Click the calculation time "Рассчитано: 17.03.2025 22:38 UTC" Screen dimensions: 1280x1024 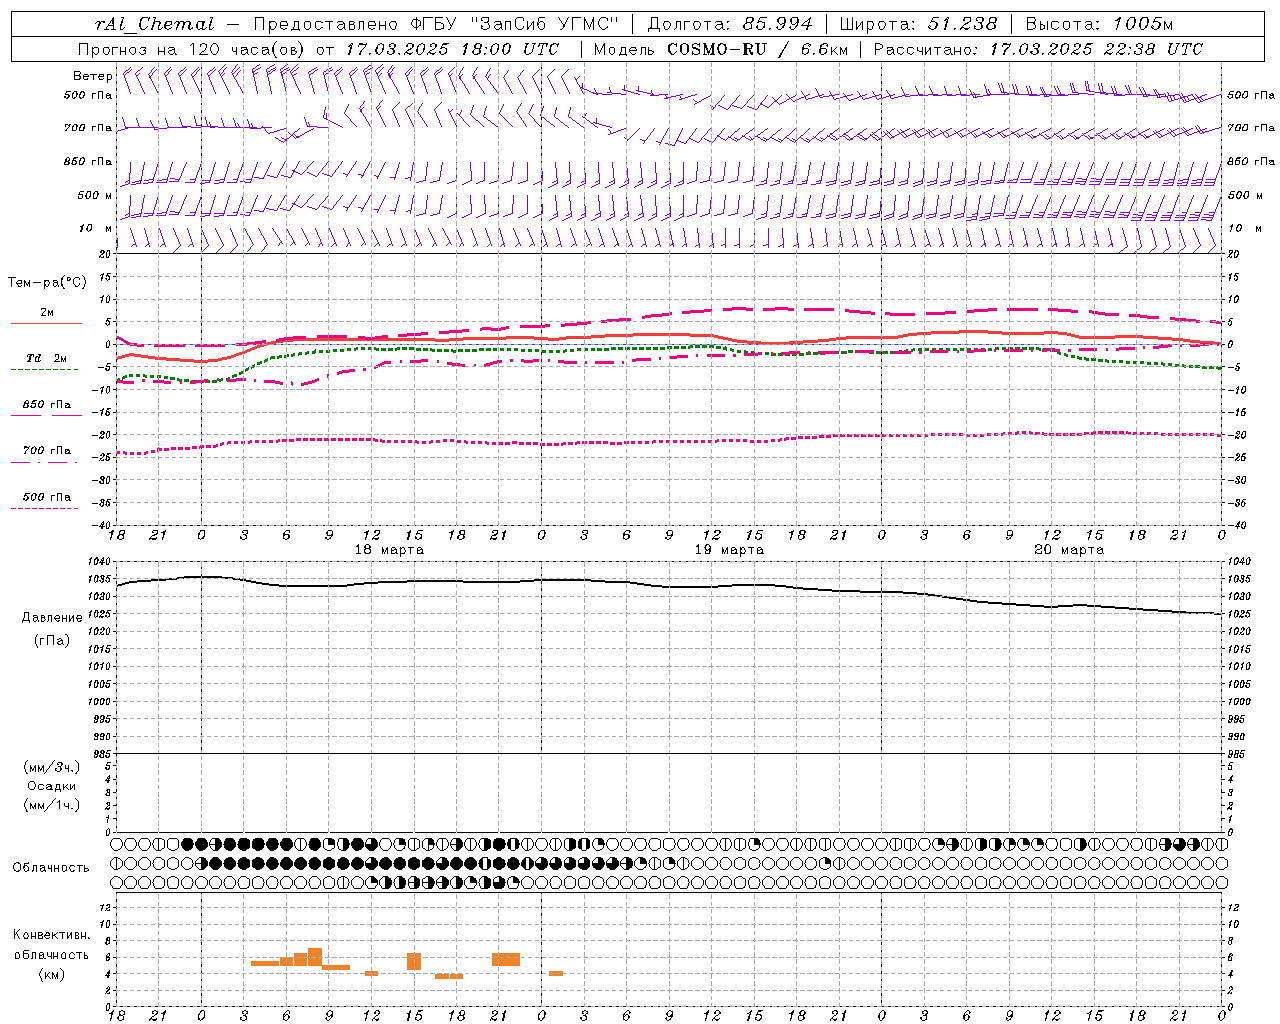coord(1038,49)
